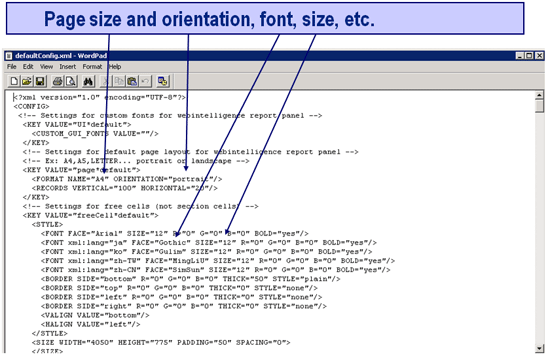Open the Format menu
Image resolution: width=550 pixels, height=361 pixels.
point(92,67)
